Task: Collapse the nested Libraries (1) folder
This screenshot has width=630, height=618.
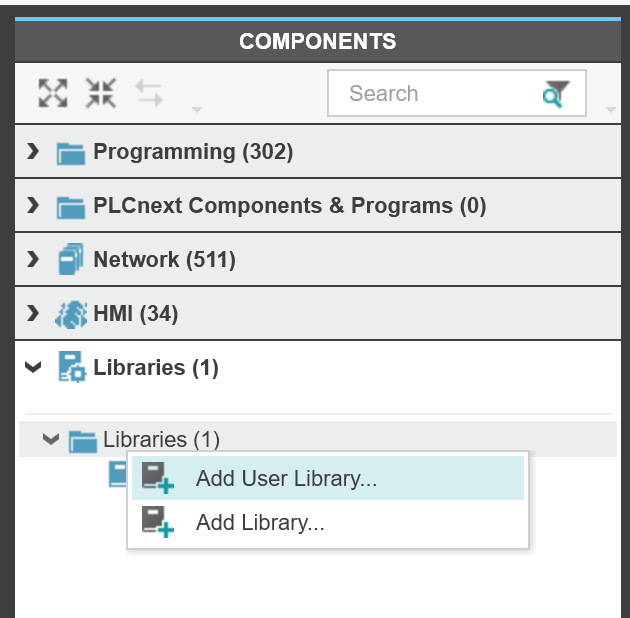Action: [51, 439]
